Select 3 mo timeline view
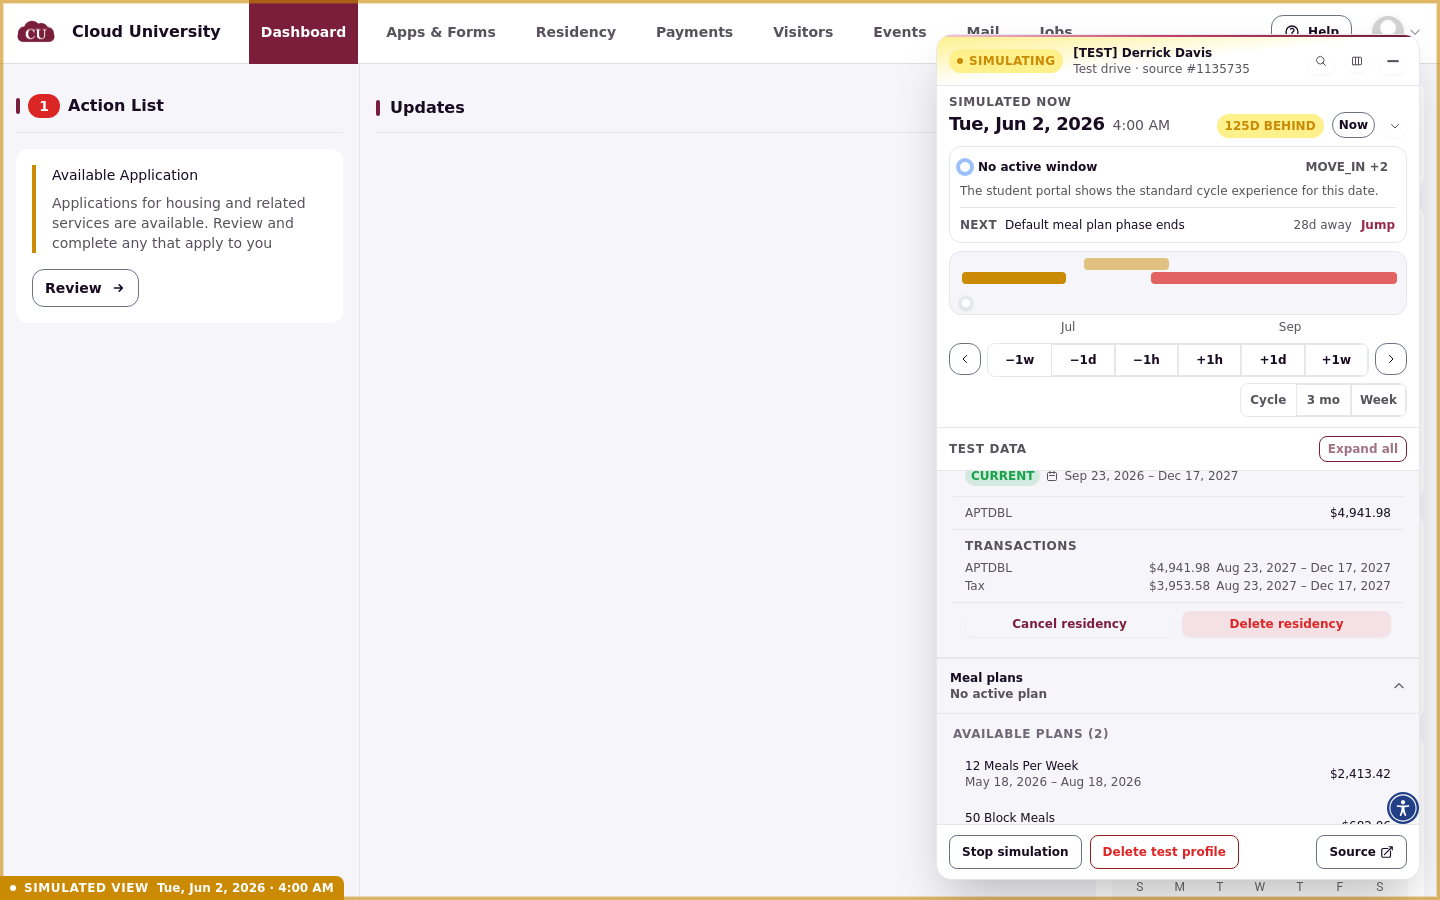1440x900 pixels. [x=1323, y=399]
